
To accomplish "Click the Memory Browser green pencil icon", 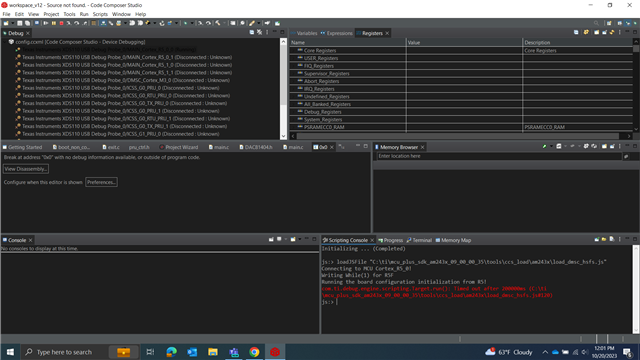I will (x=544, y=146).
